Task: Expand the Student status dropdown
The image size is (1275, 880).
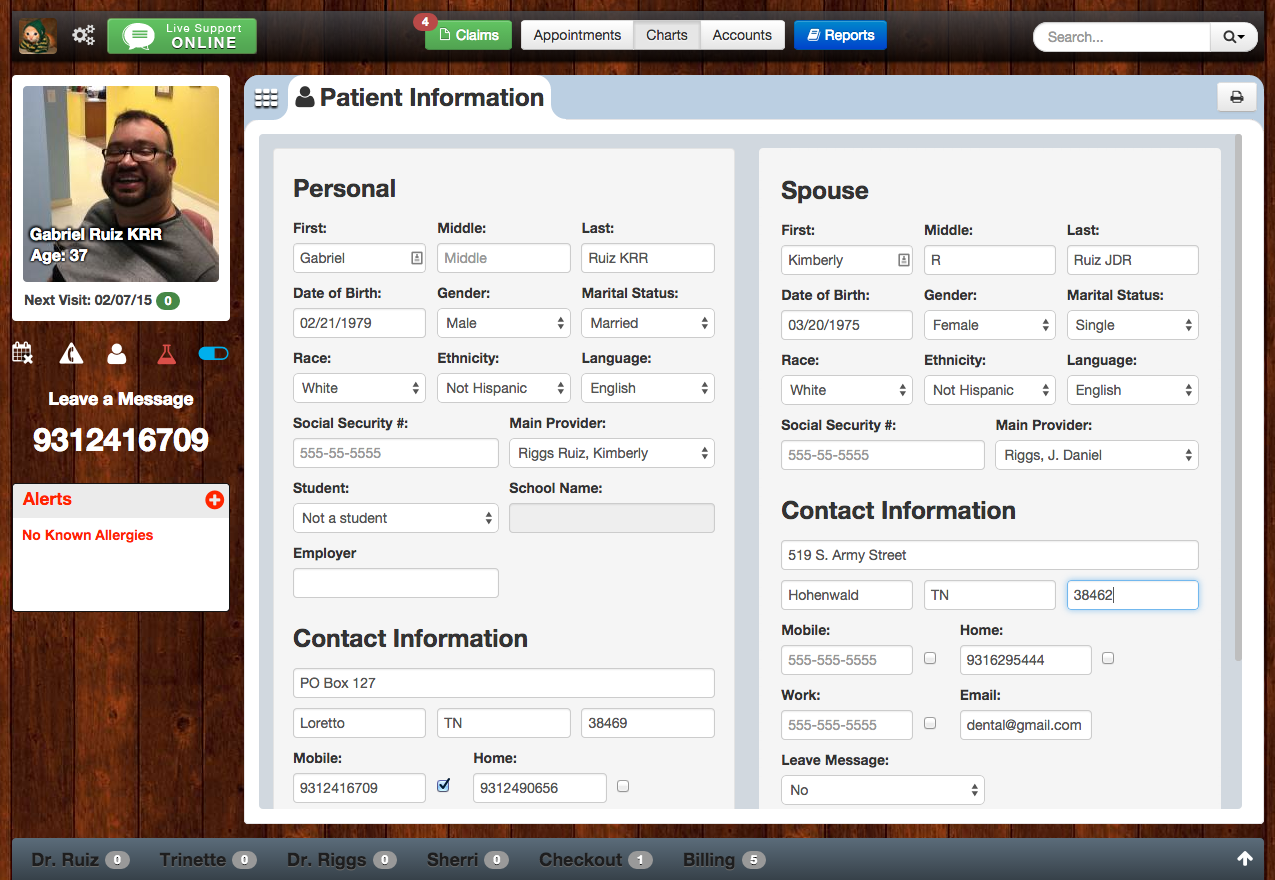Action: tap(395, 518)
